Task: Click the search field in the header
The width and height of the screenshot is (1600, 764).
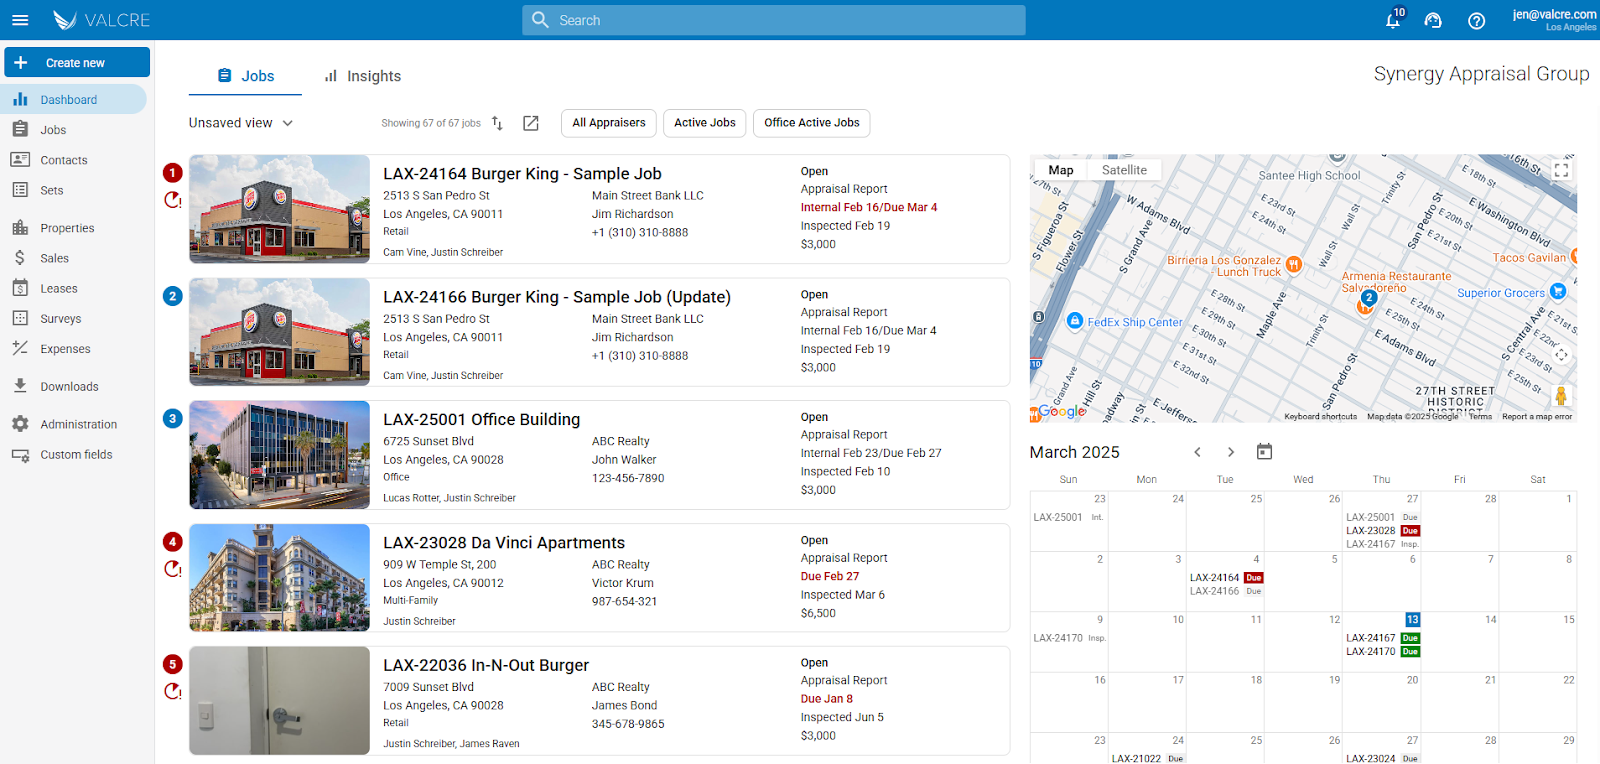Action: [x=774, y=20]
